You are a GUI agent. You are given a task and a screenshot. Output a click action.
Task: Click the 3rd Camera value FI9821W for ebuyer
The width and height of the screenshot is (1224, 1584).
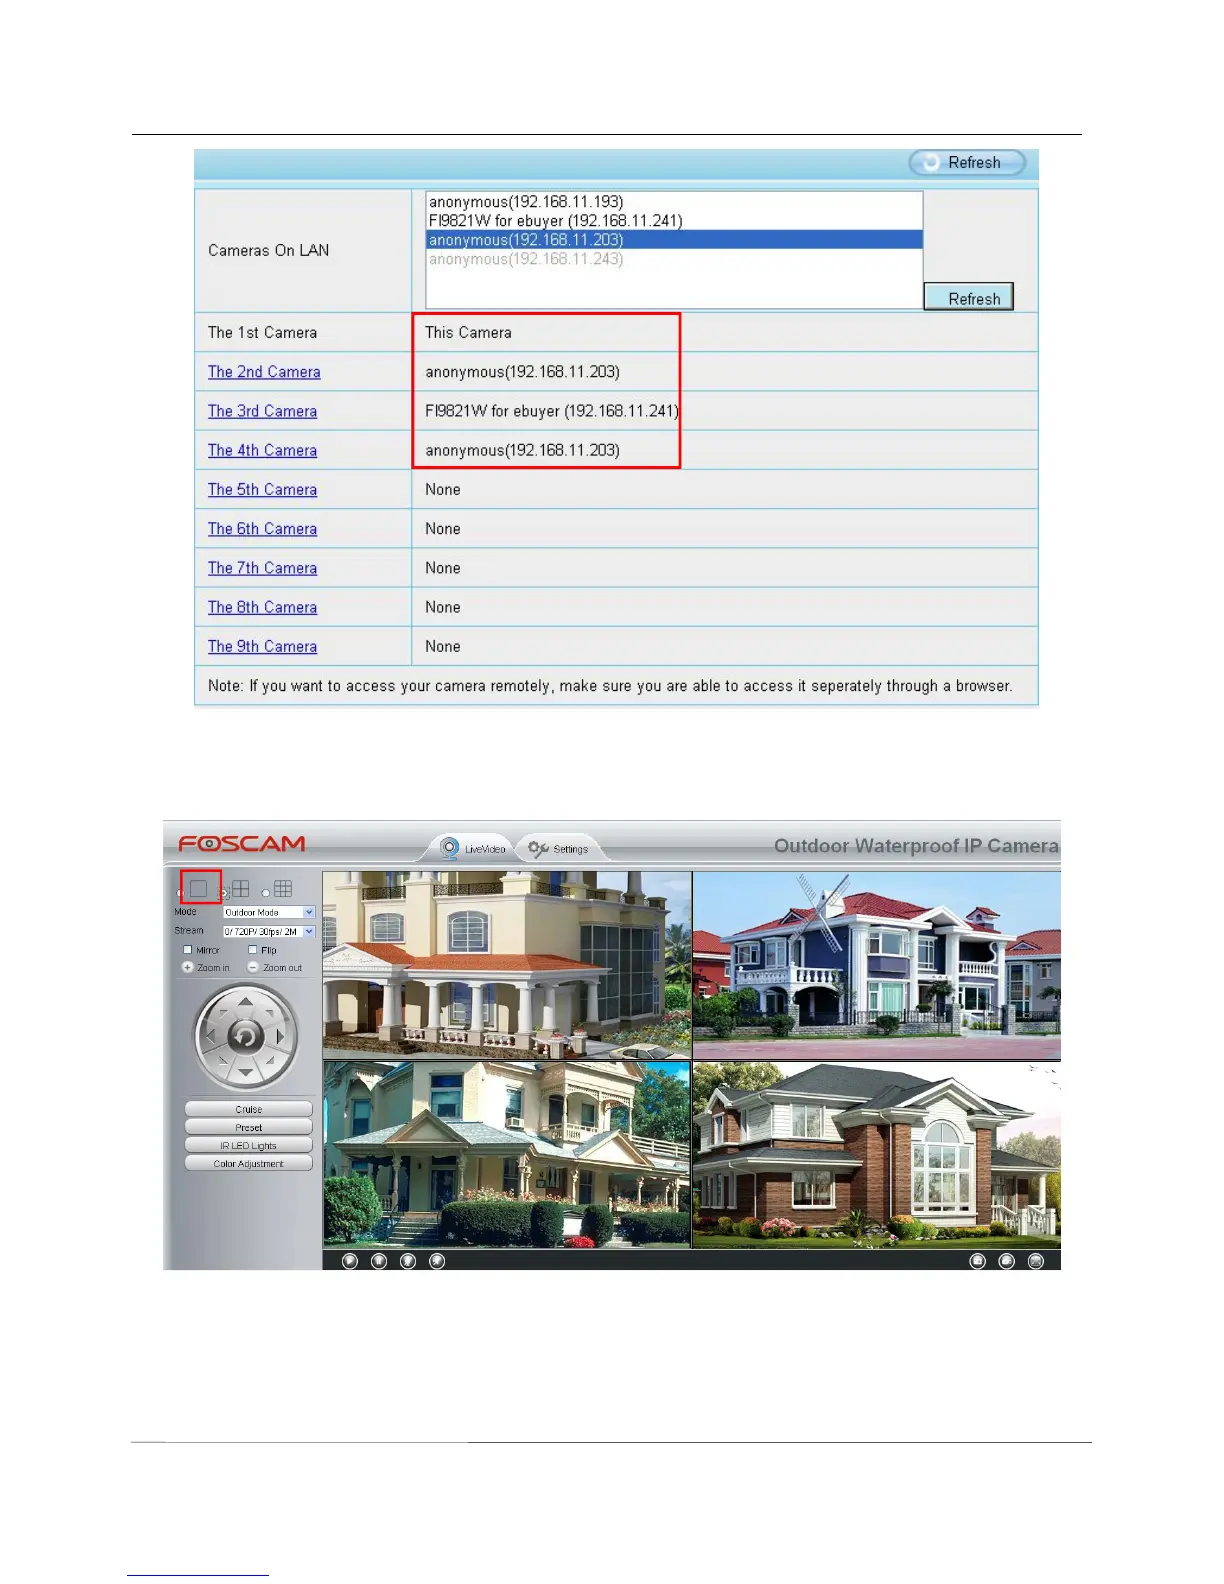552,411
